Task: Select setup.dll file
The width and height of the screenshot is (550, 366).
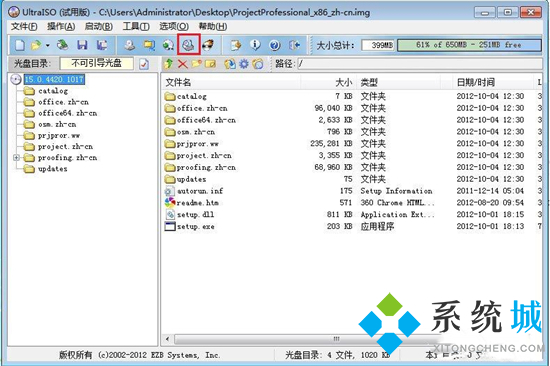Action: (x=189, y=214)
